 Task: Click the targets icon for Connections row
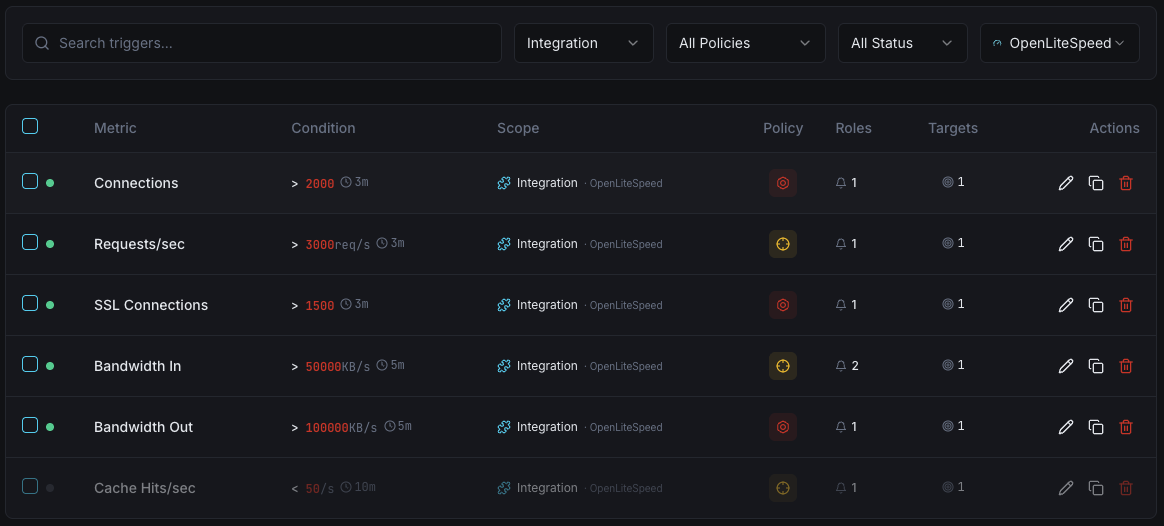coord(948,182)
